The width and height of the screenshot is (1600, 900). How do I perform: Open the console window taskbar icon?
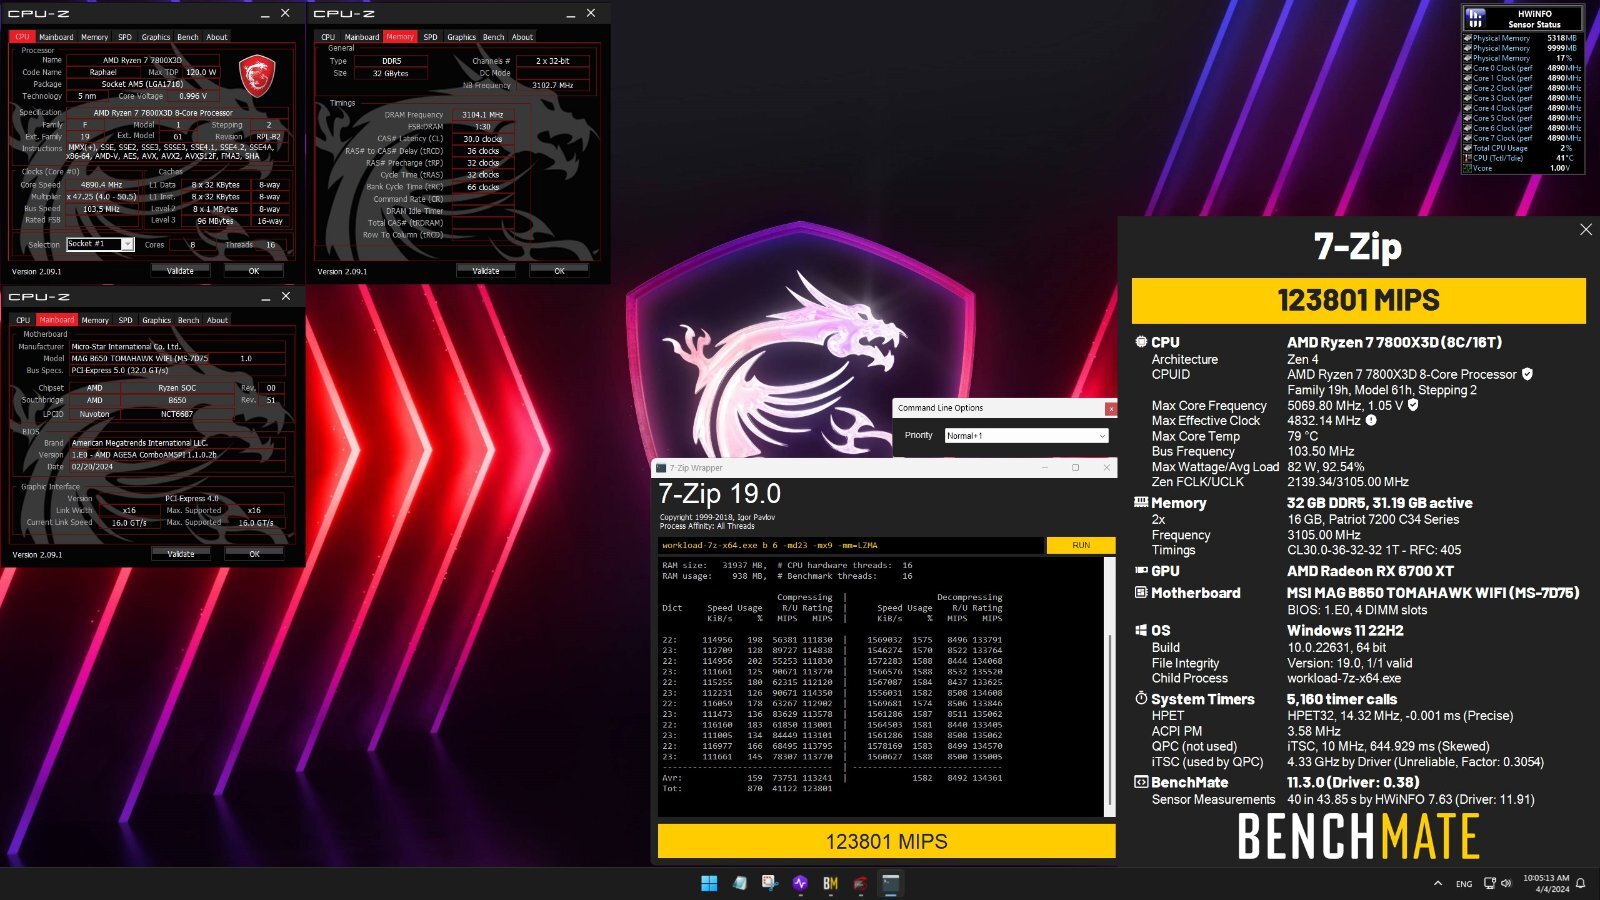click(890, 883)
